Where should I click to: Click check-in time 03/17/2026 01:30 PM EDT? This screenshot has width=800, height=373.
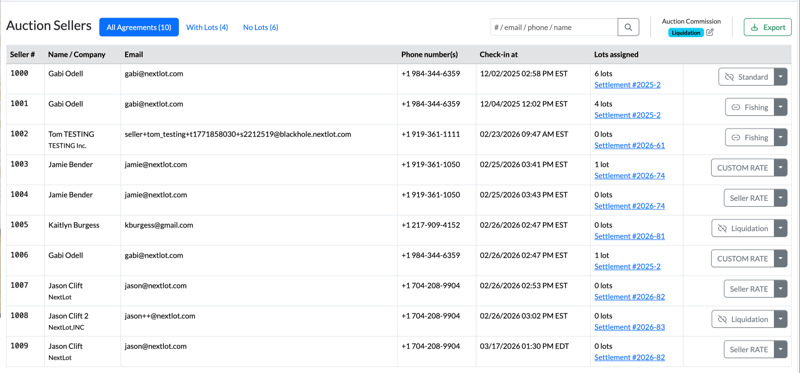523,346
